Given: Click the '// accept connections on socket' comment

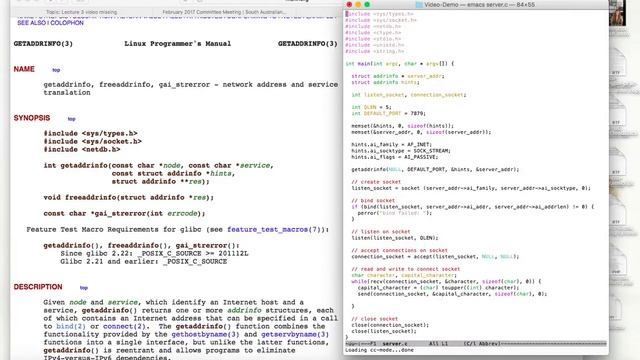Looking at the screenshot, I should [400, 250].
